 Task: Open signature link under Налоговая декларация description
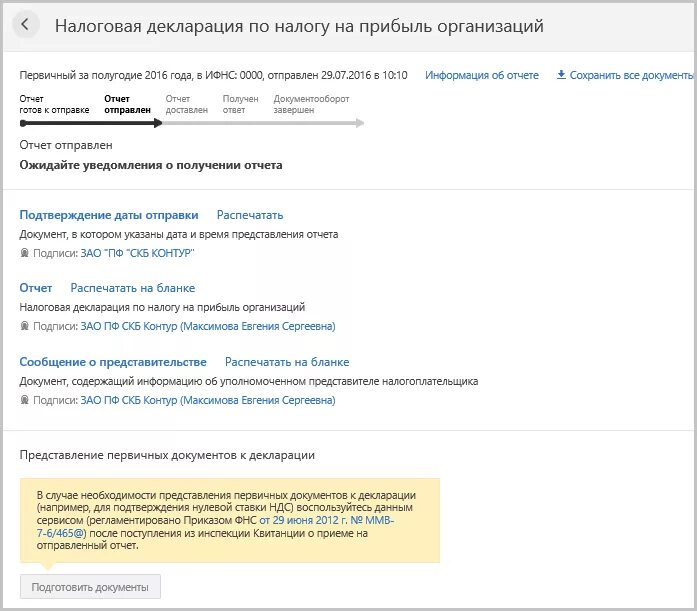(x=208, y=326)
